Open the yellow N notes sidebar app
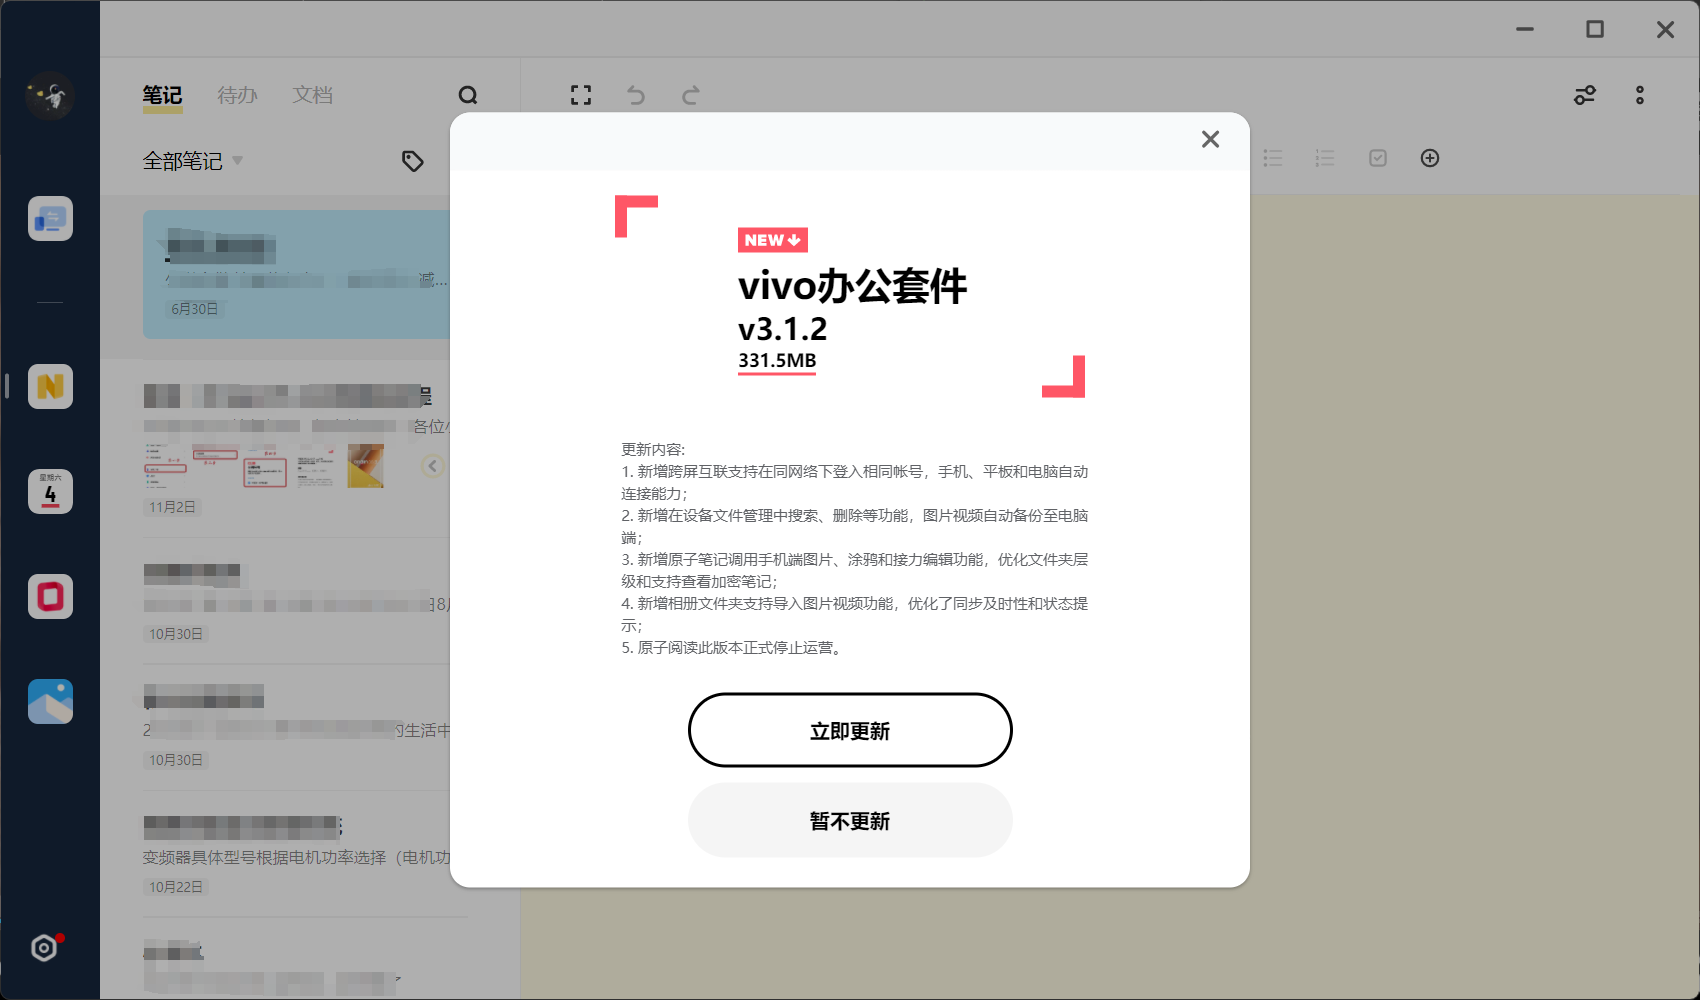Screen dimensions: 1700x1000 click(x=50, y=386)
